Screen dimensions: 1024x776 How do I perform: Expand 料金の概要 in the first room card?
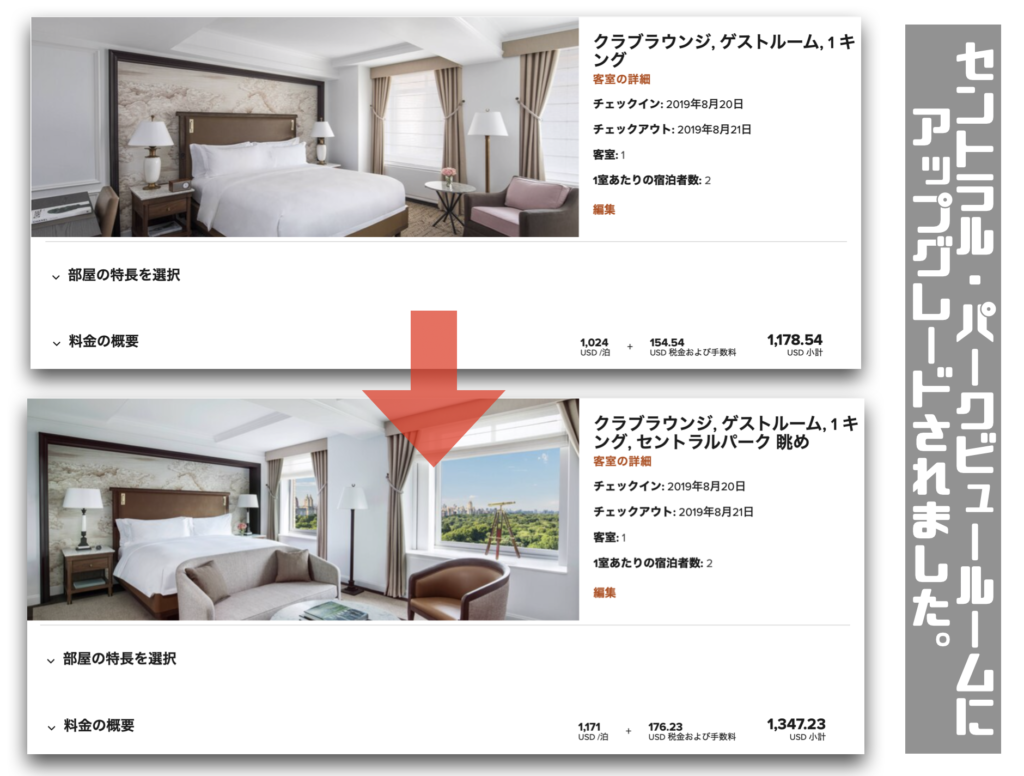[x=95, y=342]
